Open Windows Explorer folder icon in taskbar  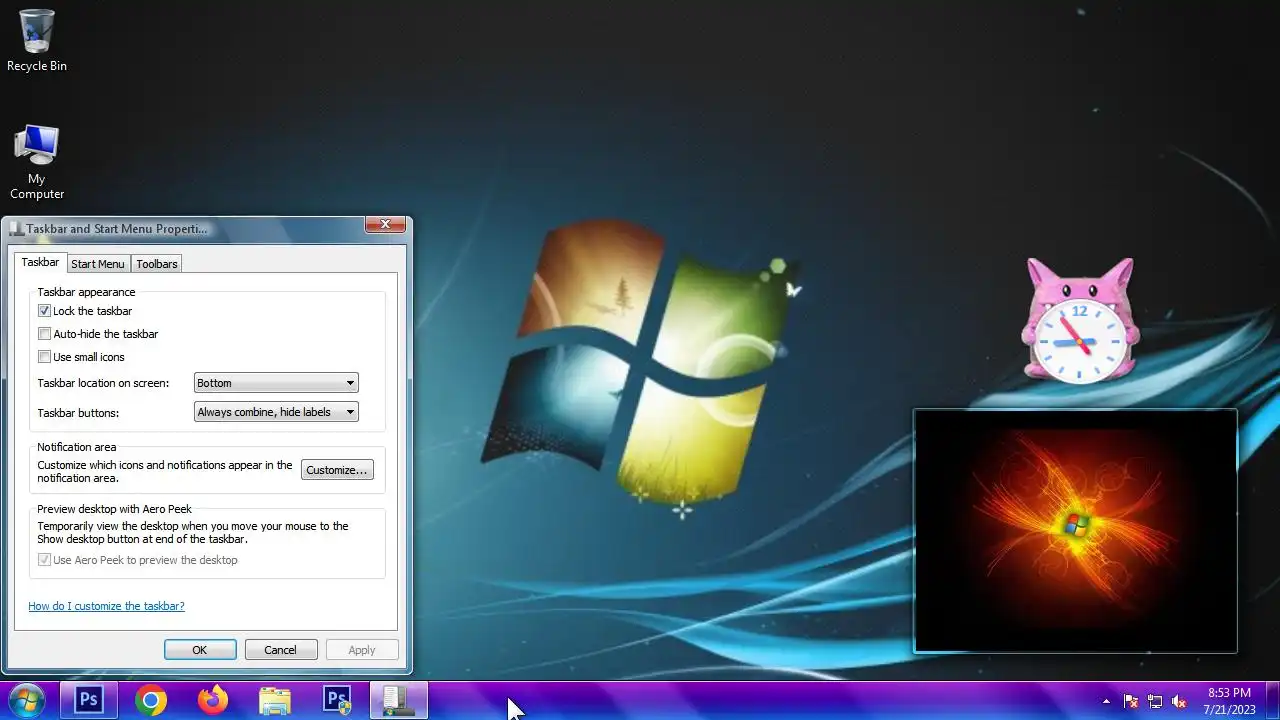275,700
